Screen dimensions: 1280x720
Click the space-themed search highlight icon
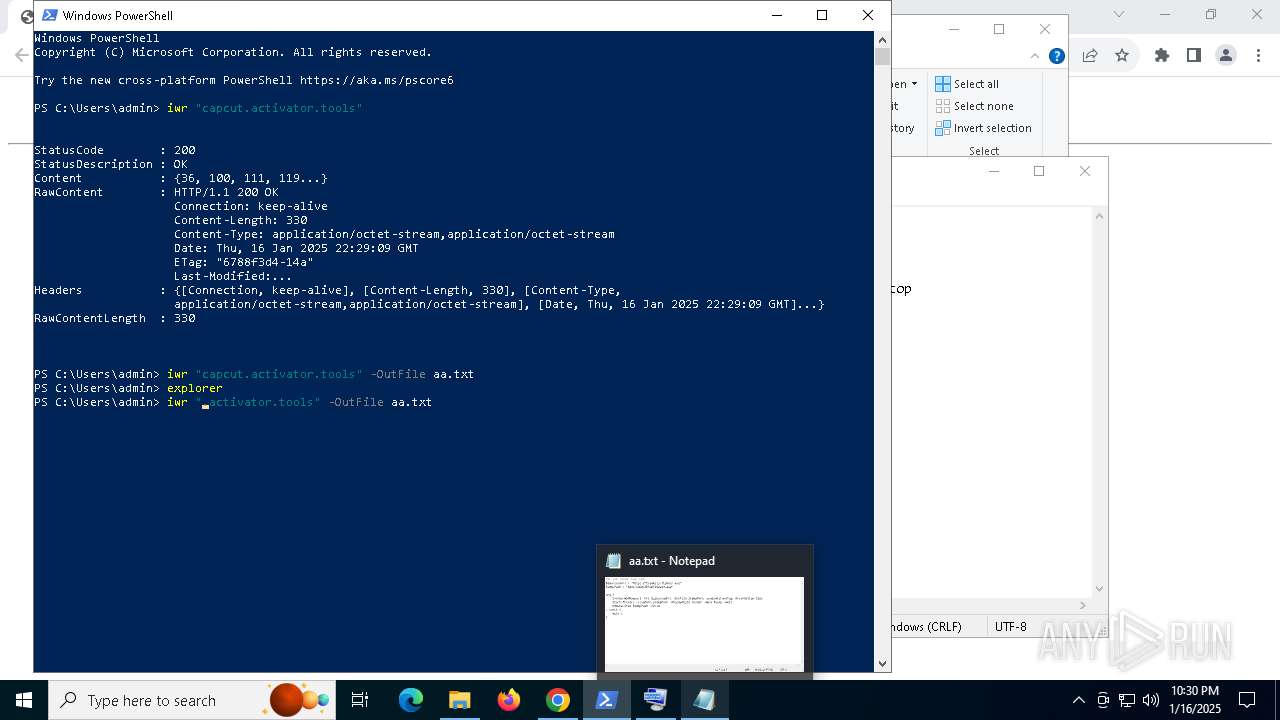click(x=298, y=700)
